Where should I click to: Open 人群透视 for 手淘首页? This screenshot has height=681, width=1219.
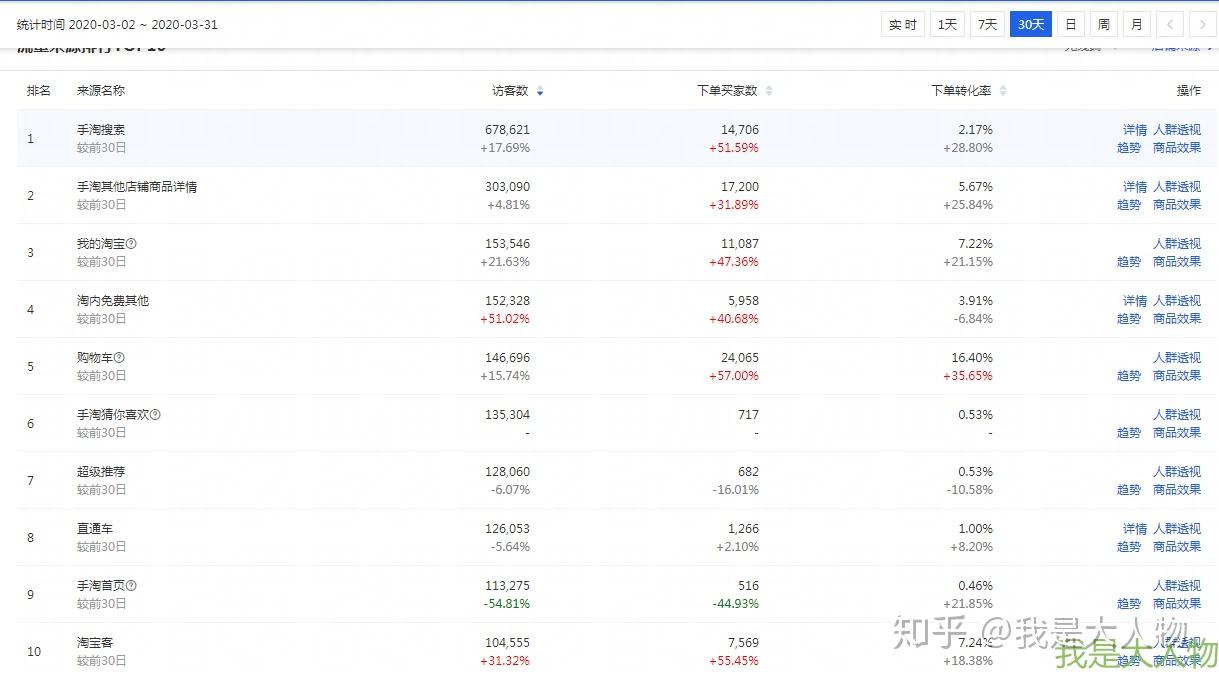(1177, 586)
